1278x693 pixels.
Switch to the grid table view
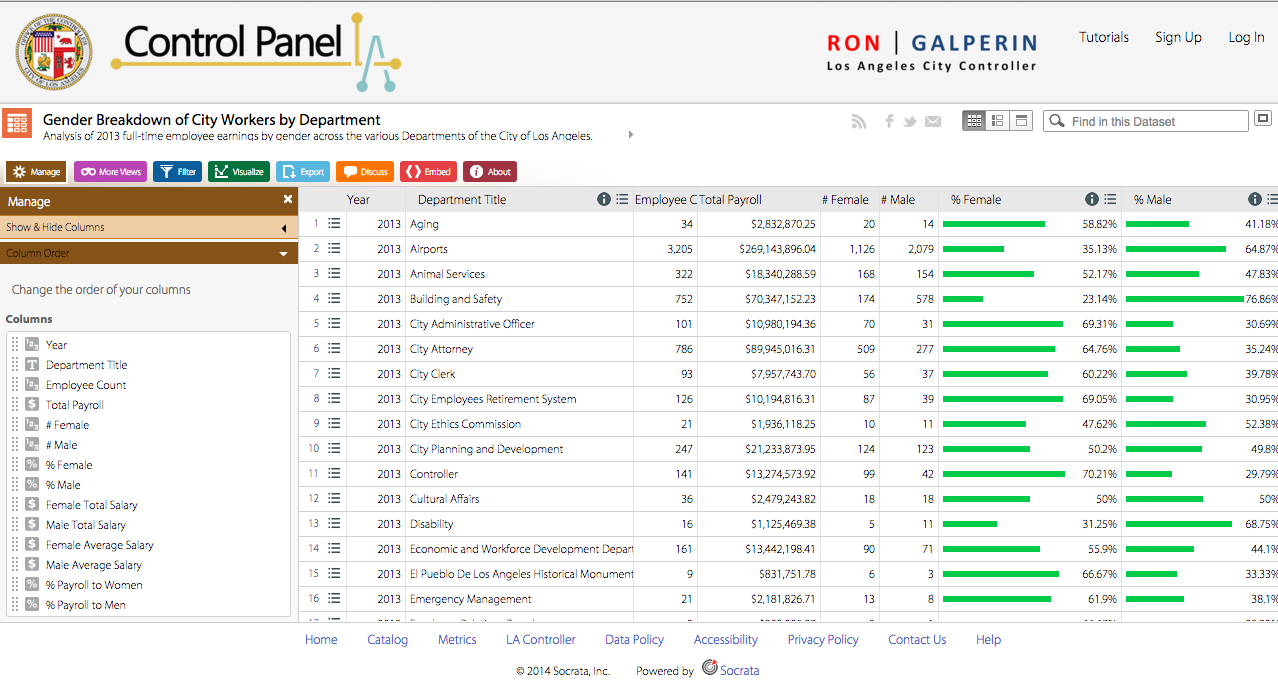tap(973, 121)
